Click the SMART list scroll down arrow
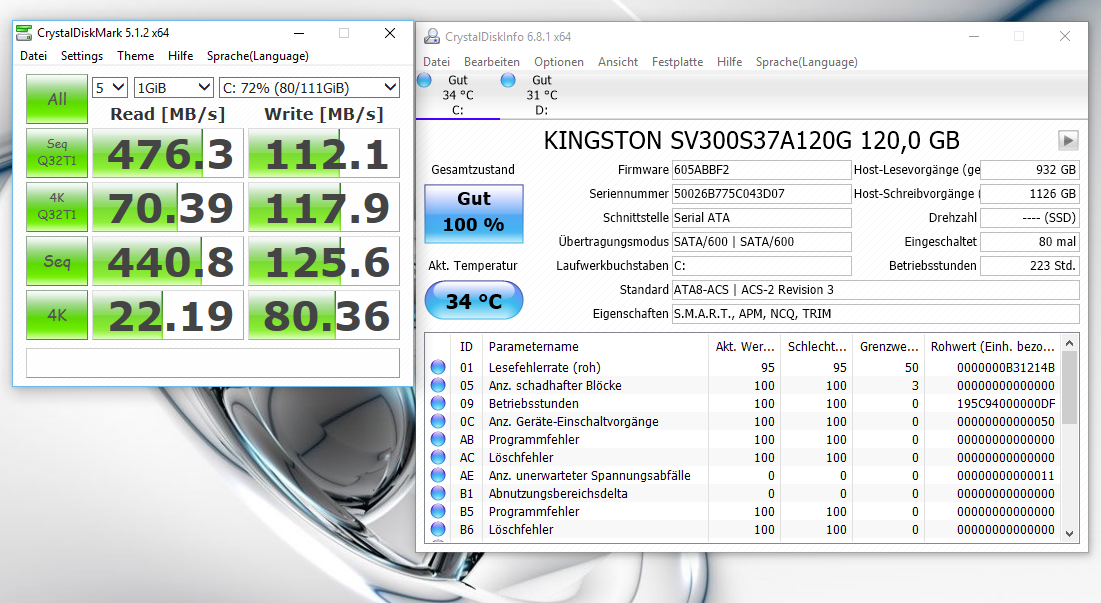Screen dimensions: 1101x603 pyautogui.click(x=1069, y=534)
